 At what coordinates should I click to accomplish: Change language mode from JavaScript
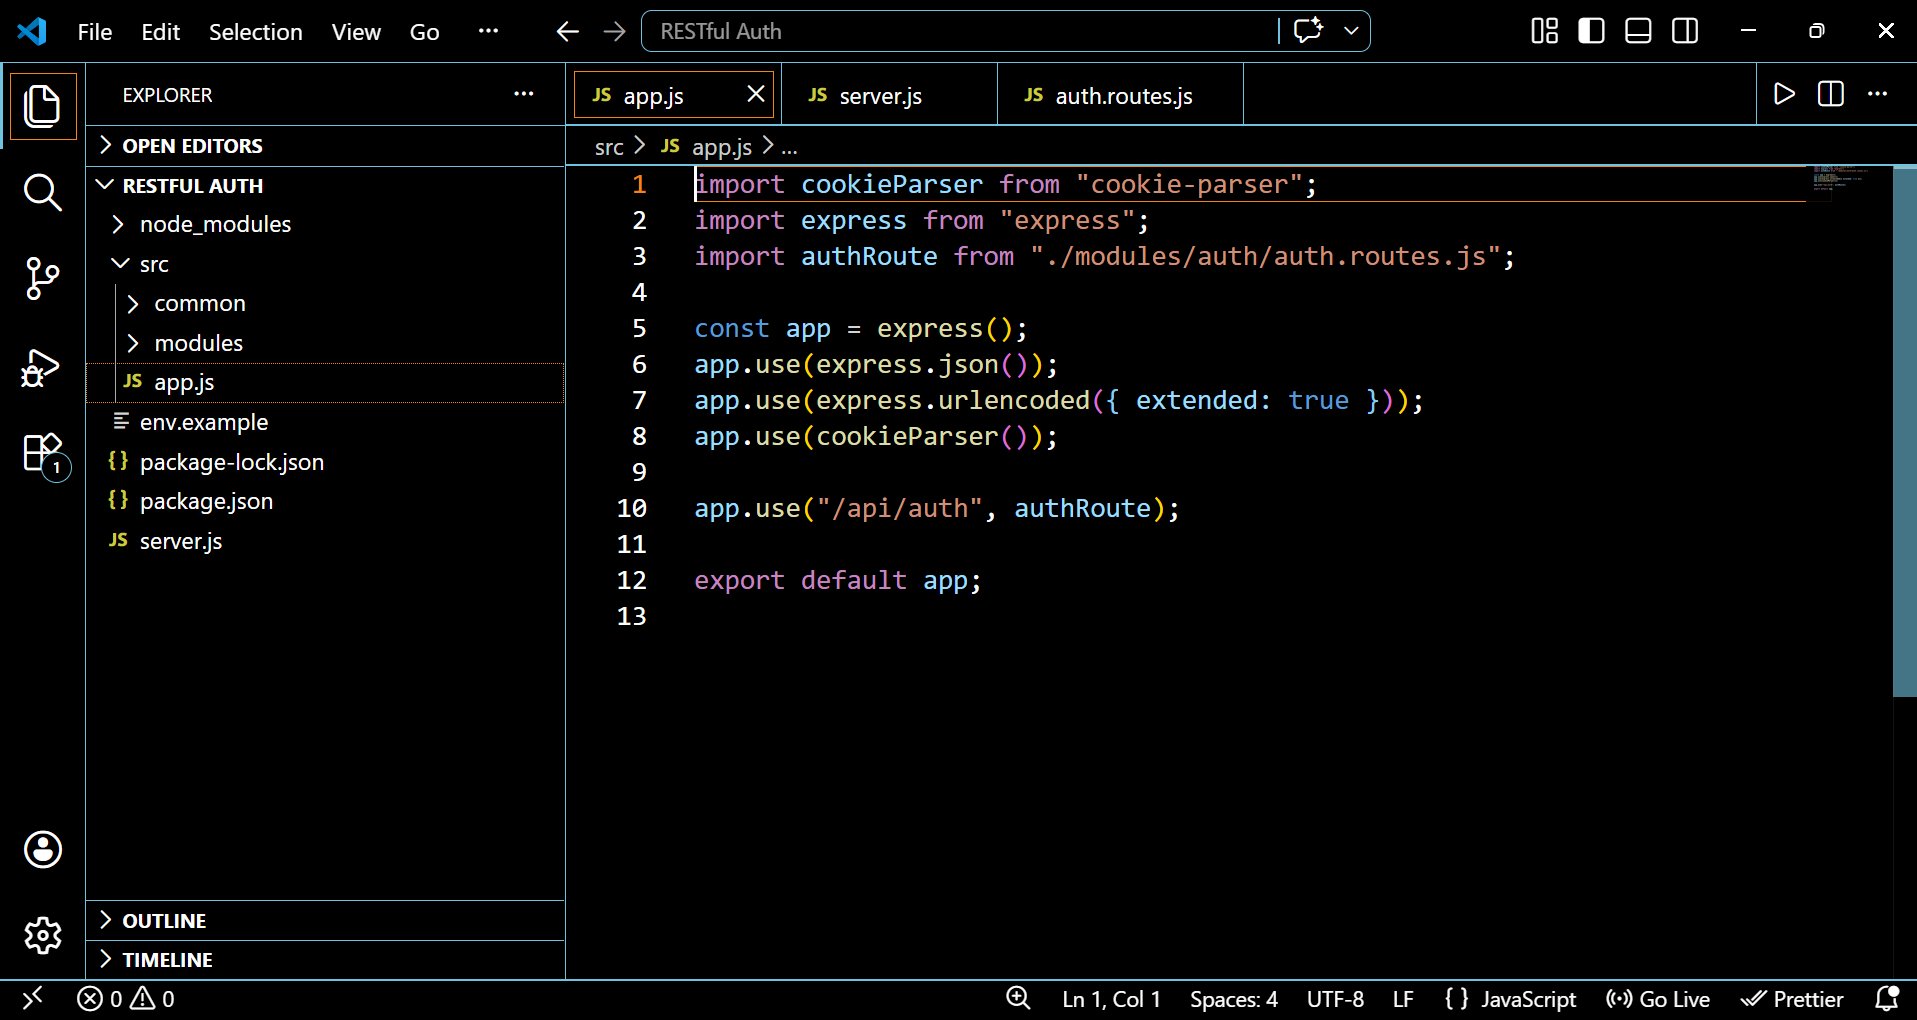[1527, 999]
